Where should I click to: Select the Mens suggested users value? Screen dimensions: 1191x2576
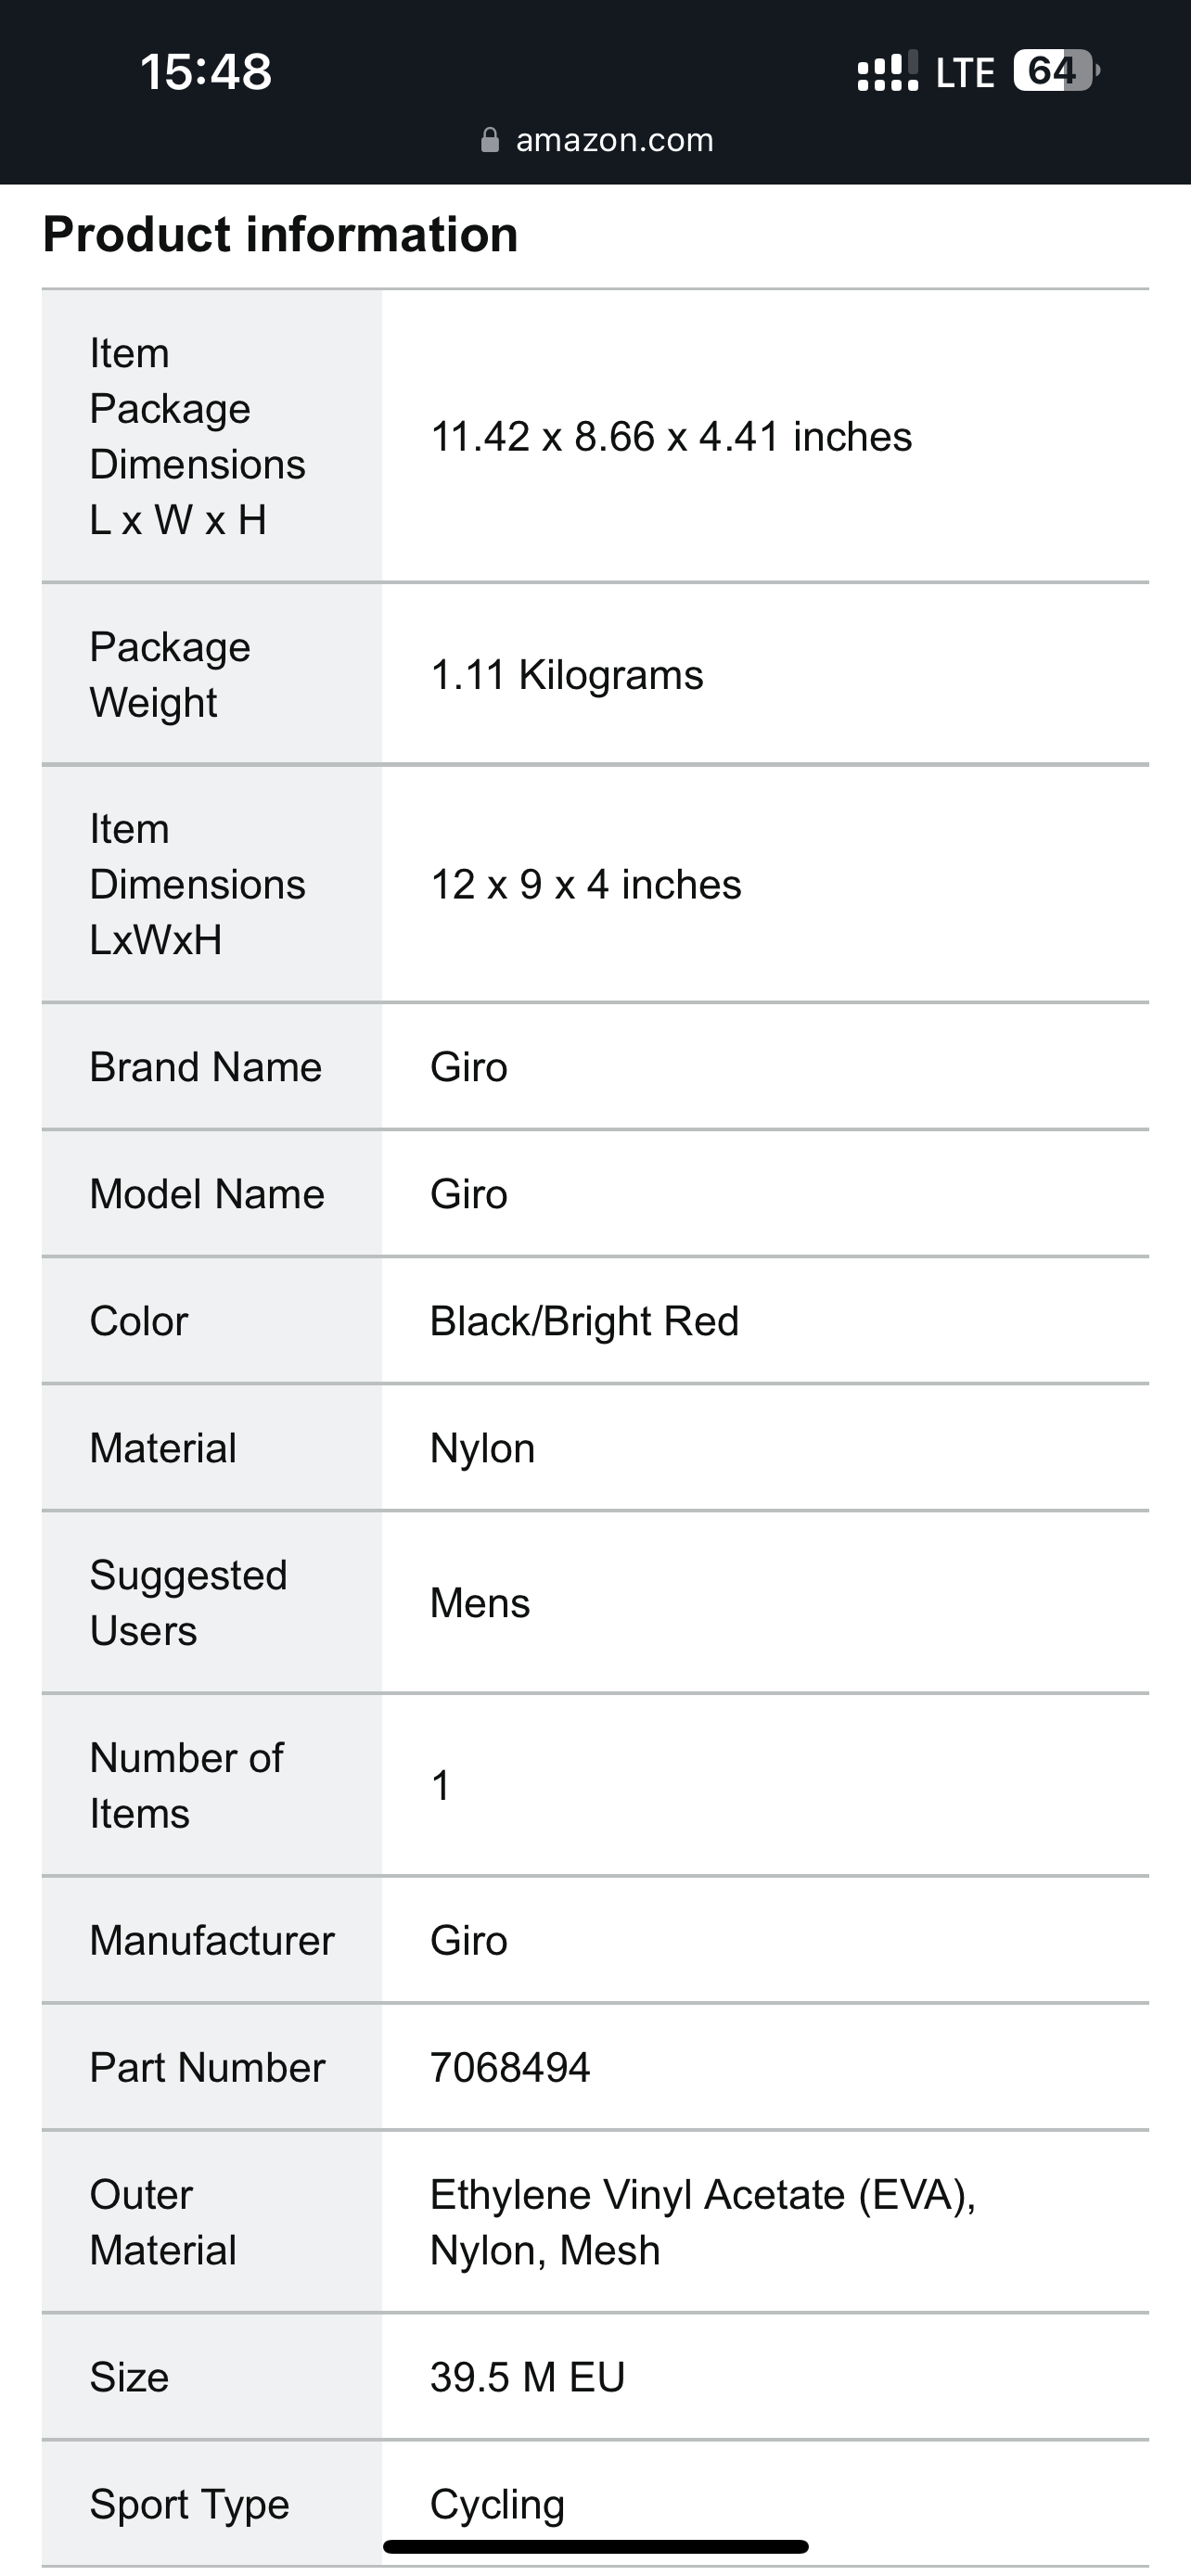tap(480, 1603)
